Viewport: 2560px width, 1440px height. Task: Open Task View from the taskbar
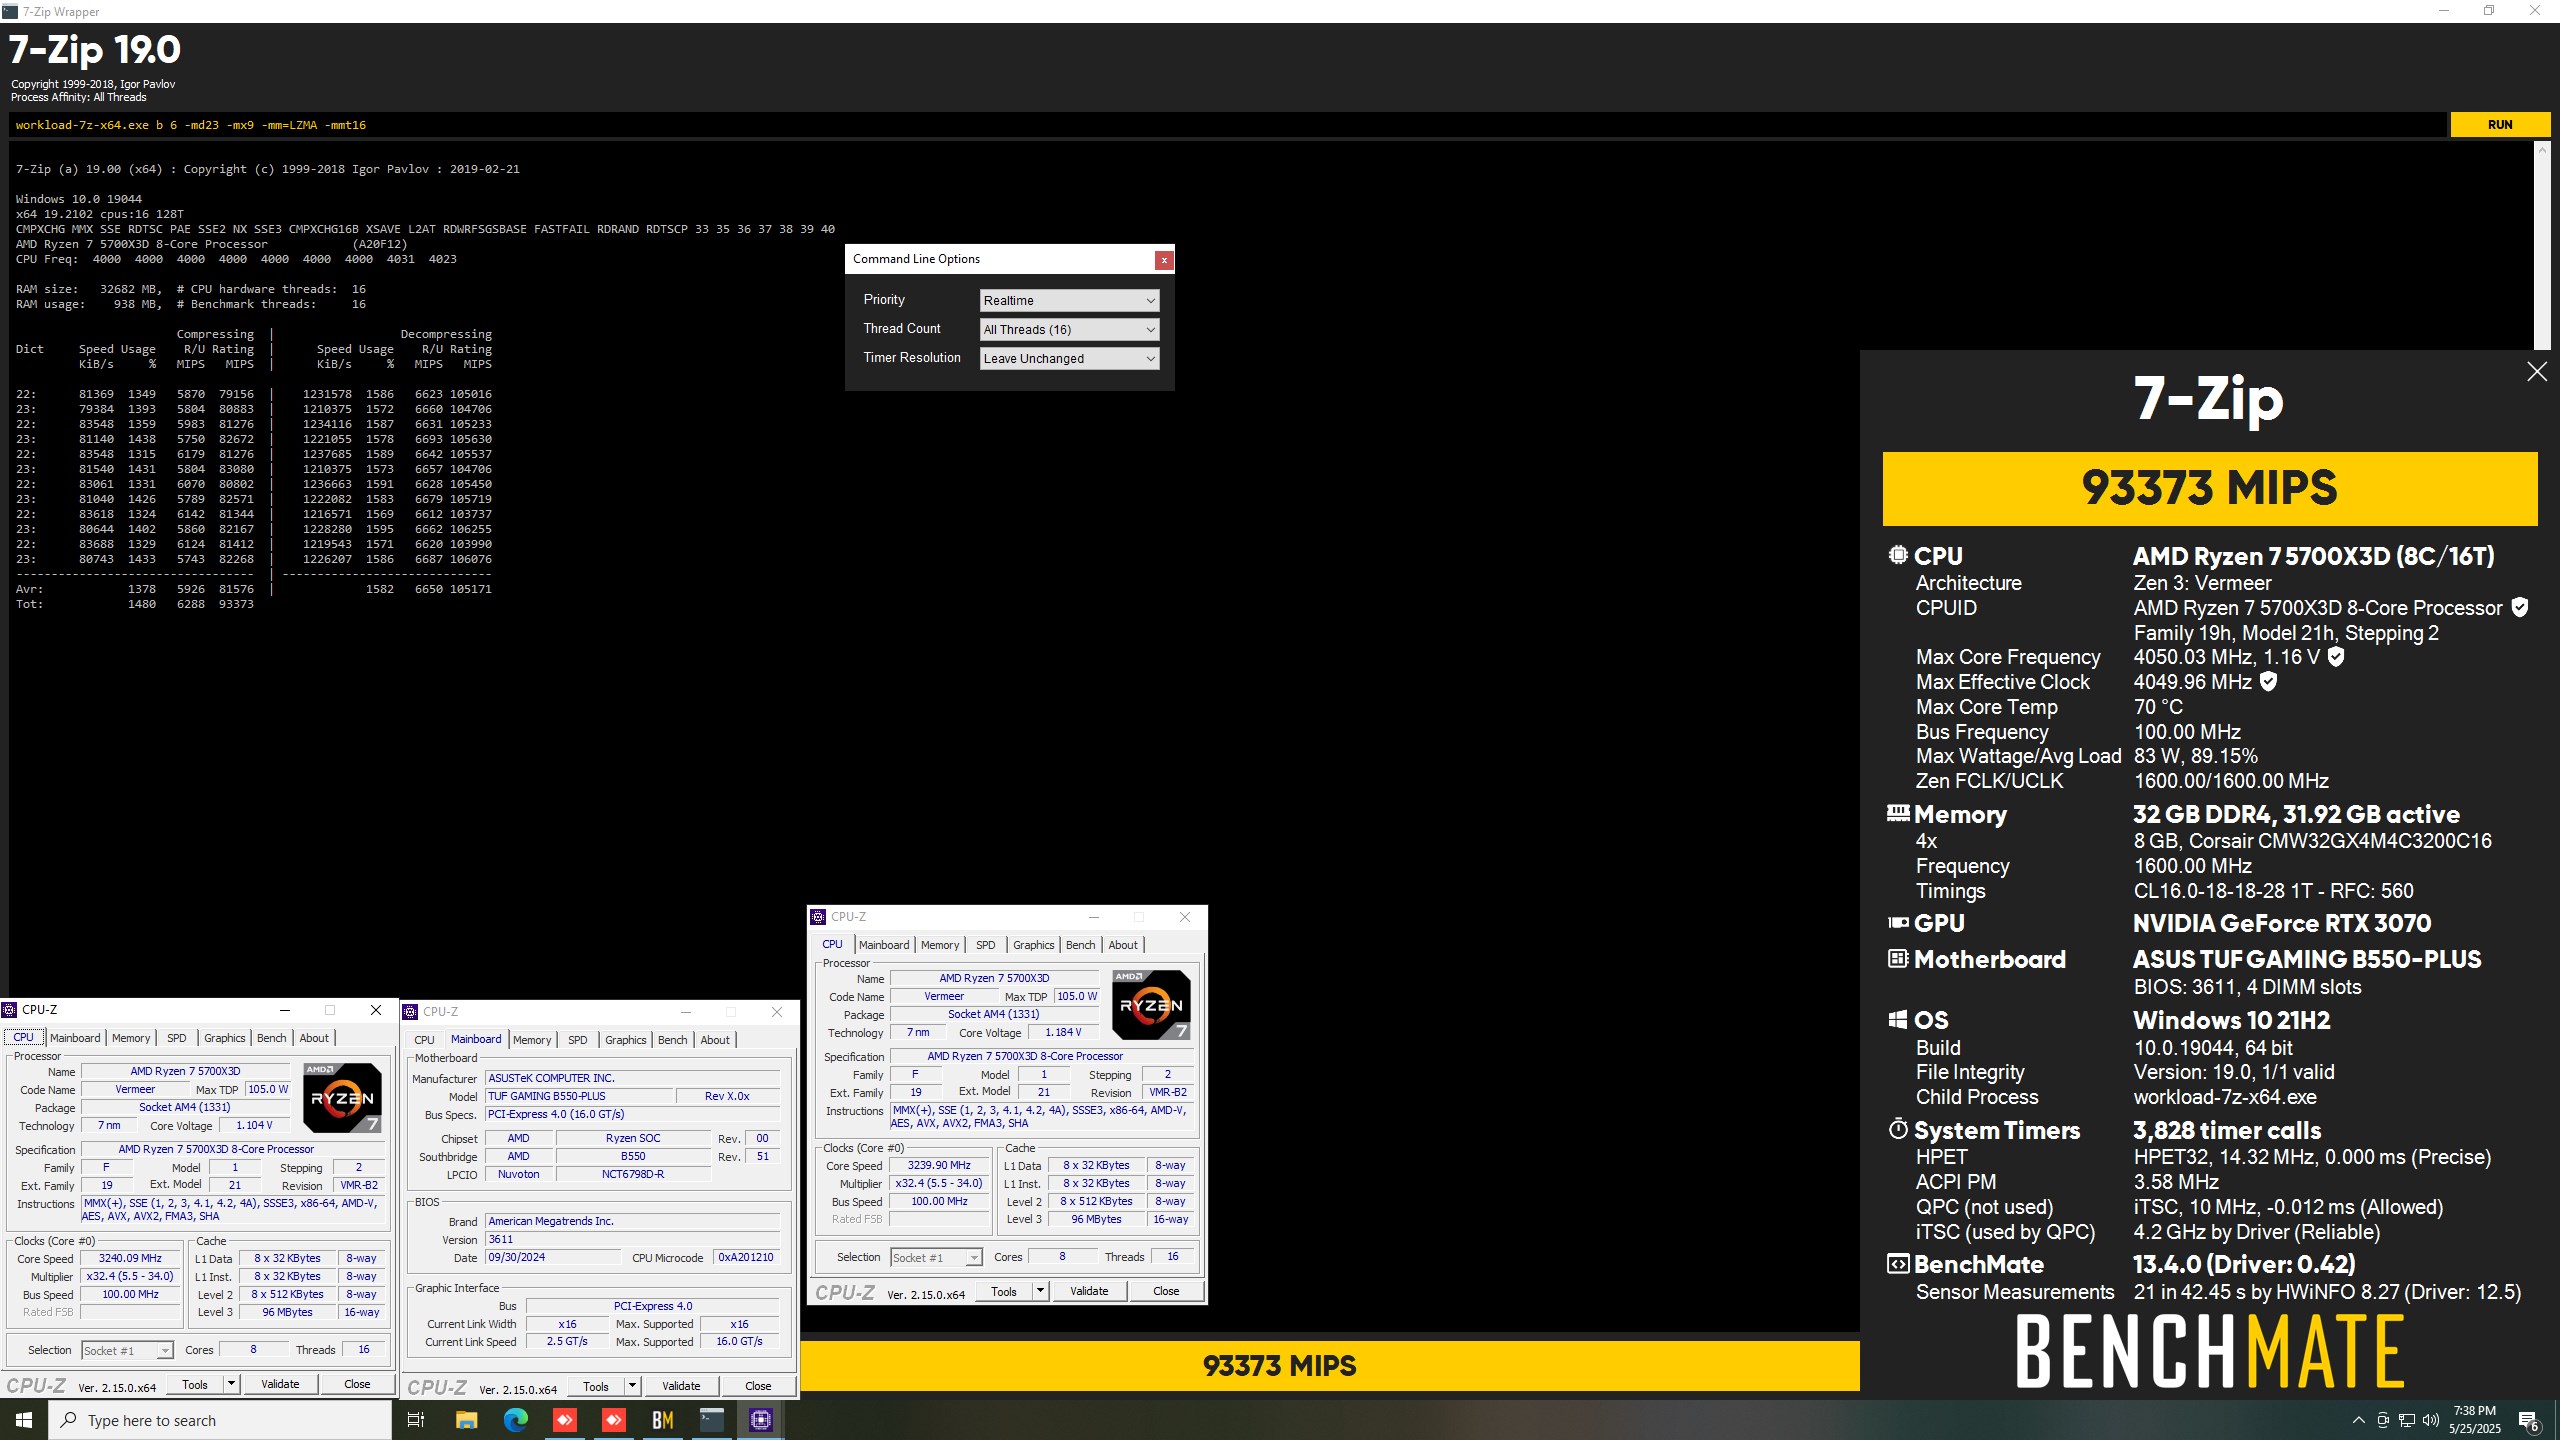[416, 1420]
